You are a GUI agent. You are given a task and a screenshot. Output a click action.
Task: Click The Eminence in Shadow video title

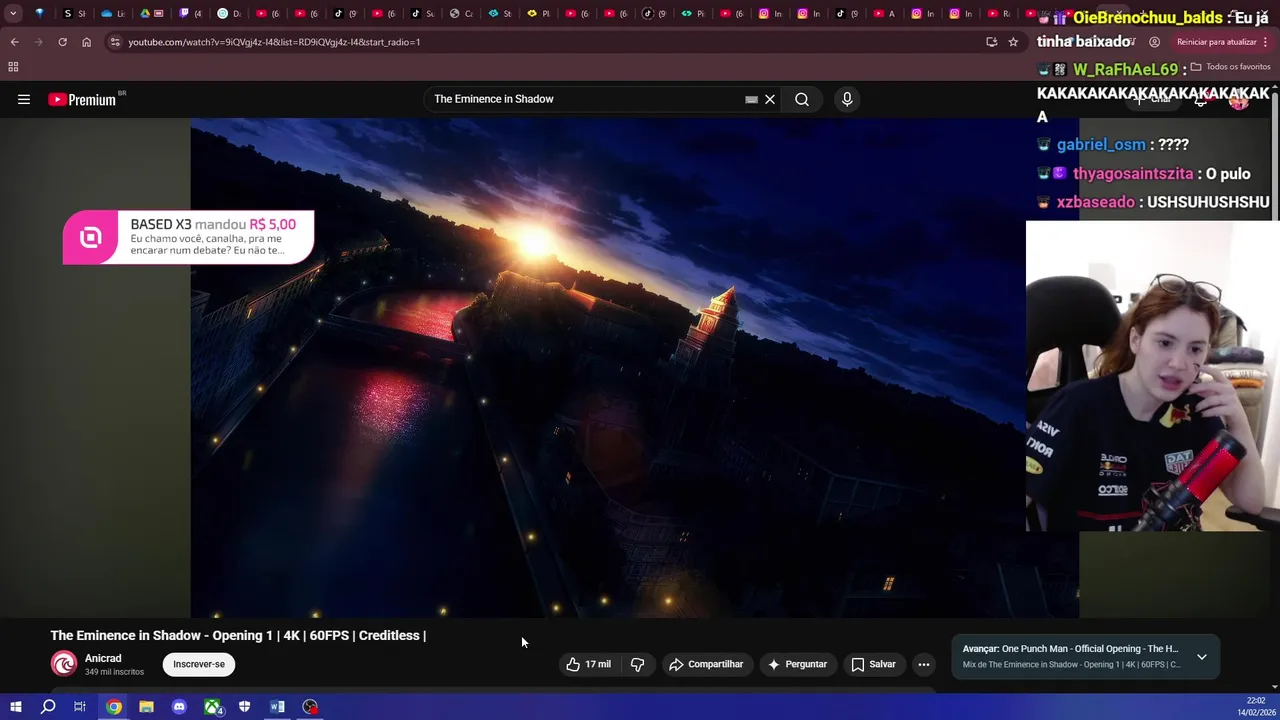(238, 635)
